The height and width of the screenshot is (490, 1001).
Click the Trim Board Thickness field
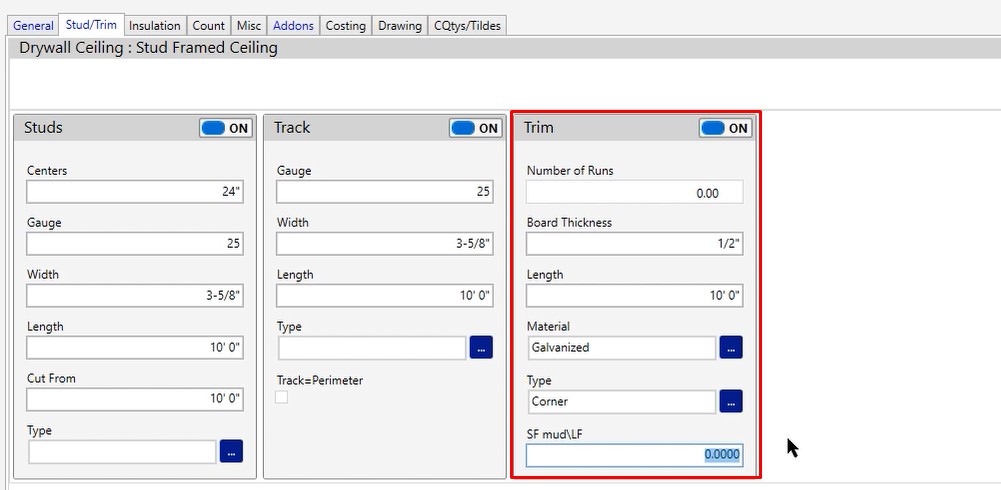634,244
